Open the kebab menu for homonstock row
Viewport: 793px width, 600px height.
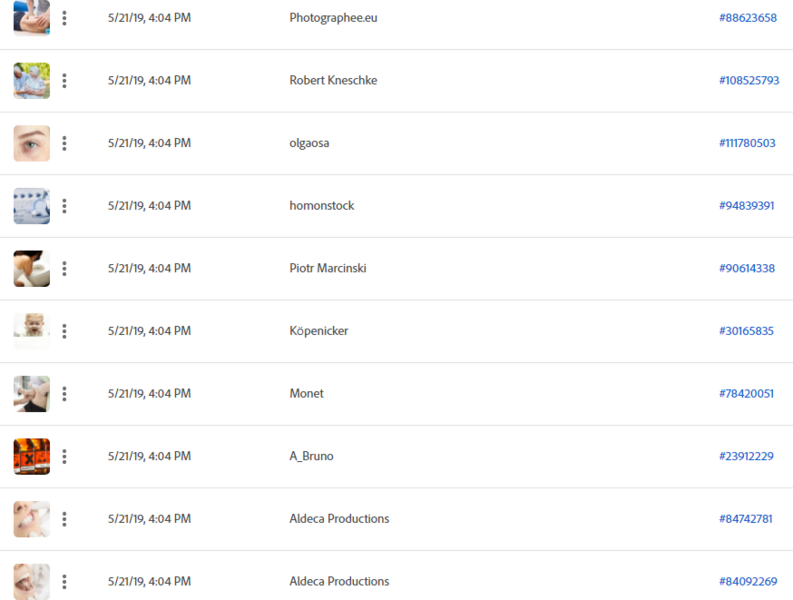64,206
